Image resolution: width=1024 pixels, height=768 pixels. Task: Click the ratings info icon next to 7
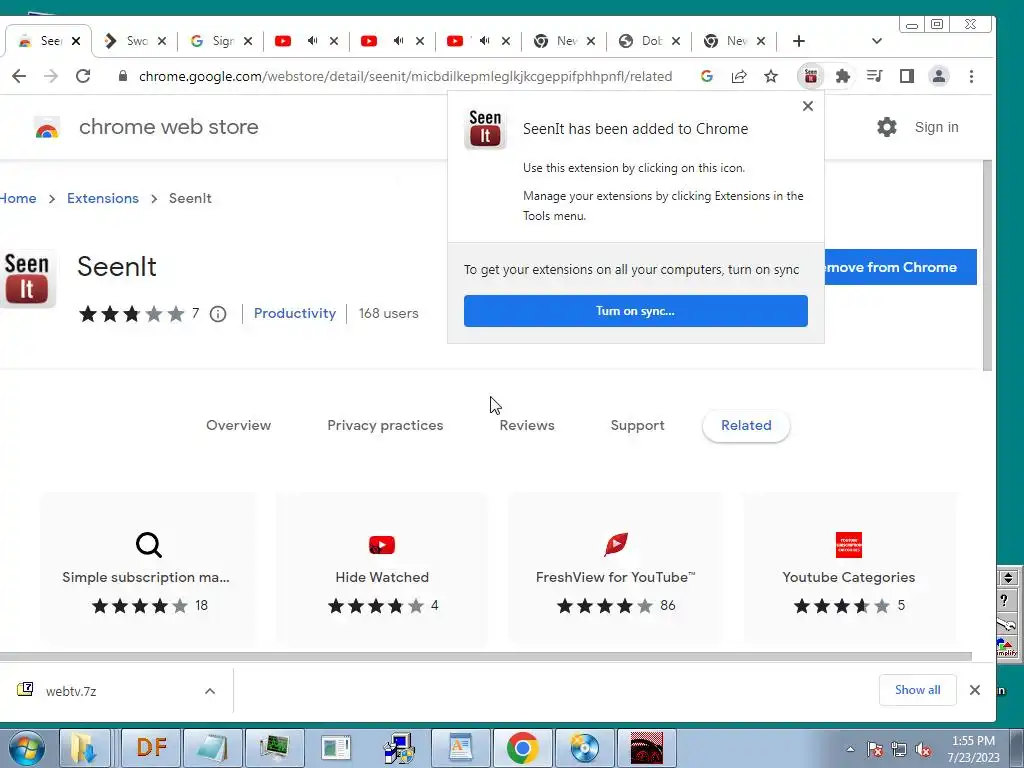218,314
